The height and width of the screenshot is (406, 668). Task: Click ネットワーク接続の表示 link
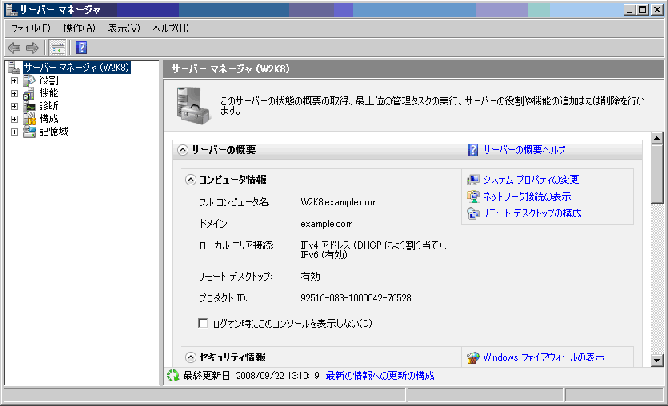click(527, 196)
